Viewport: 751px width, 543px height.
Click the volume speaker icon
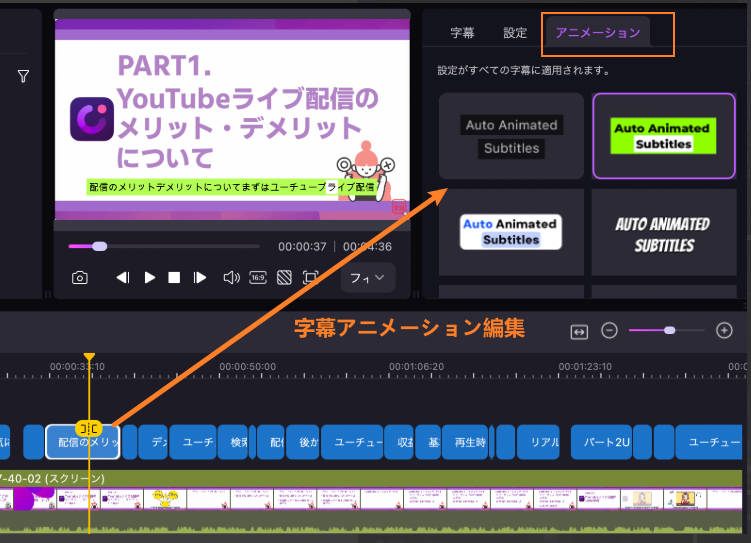tap(231, 278)
